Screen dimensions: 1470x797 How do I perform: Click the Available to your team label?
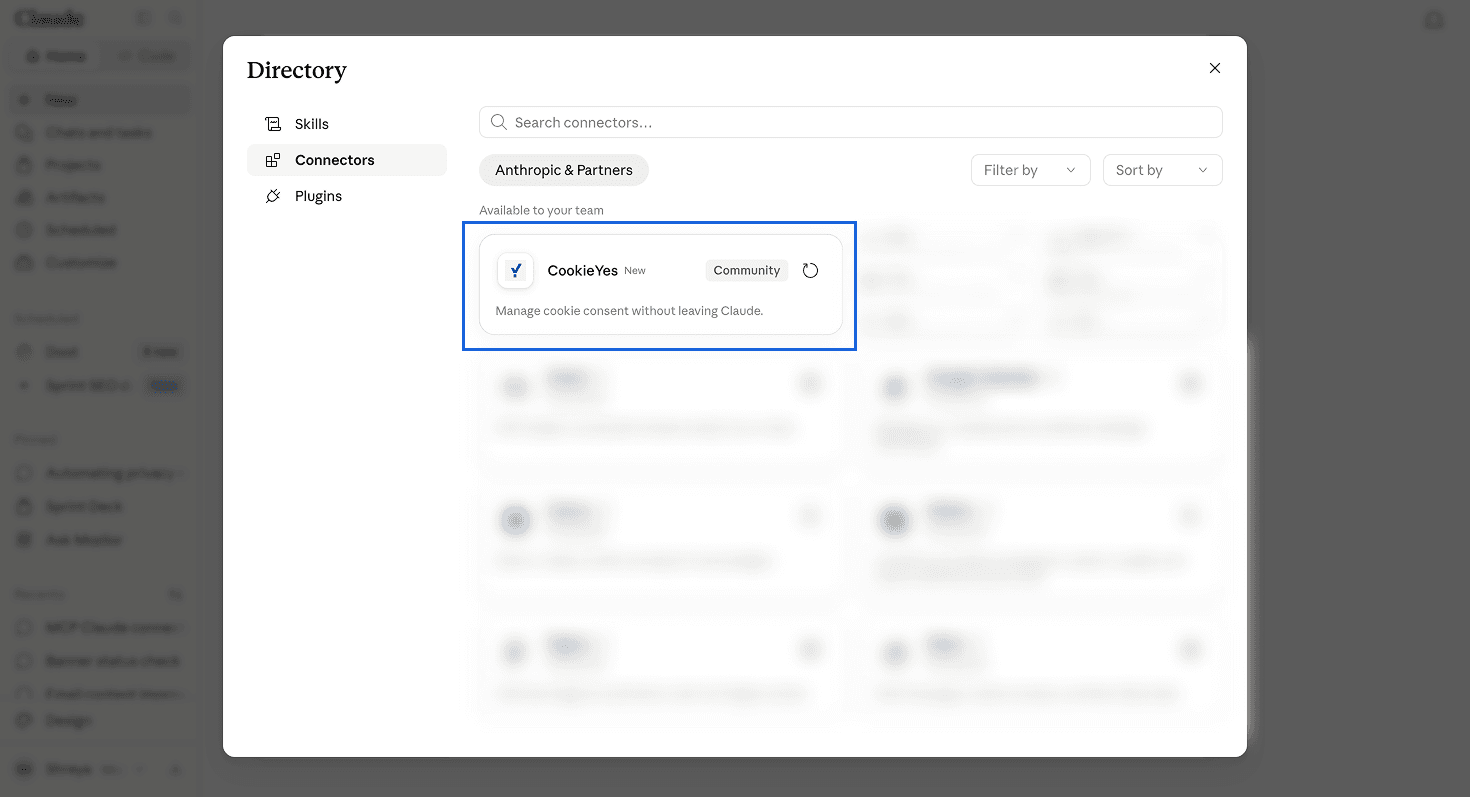[541, 210]
